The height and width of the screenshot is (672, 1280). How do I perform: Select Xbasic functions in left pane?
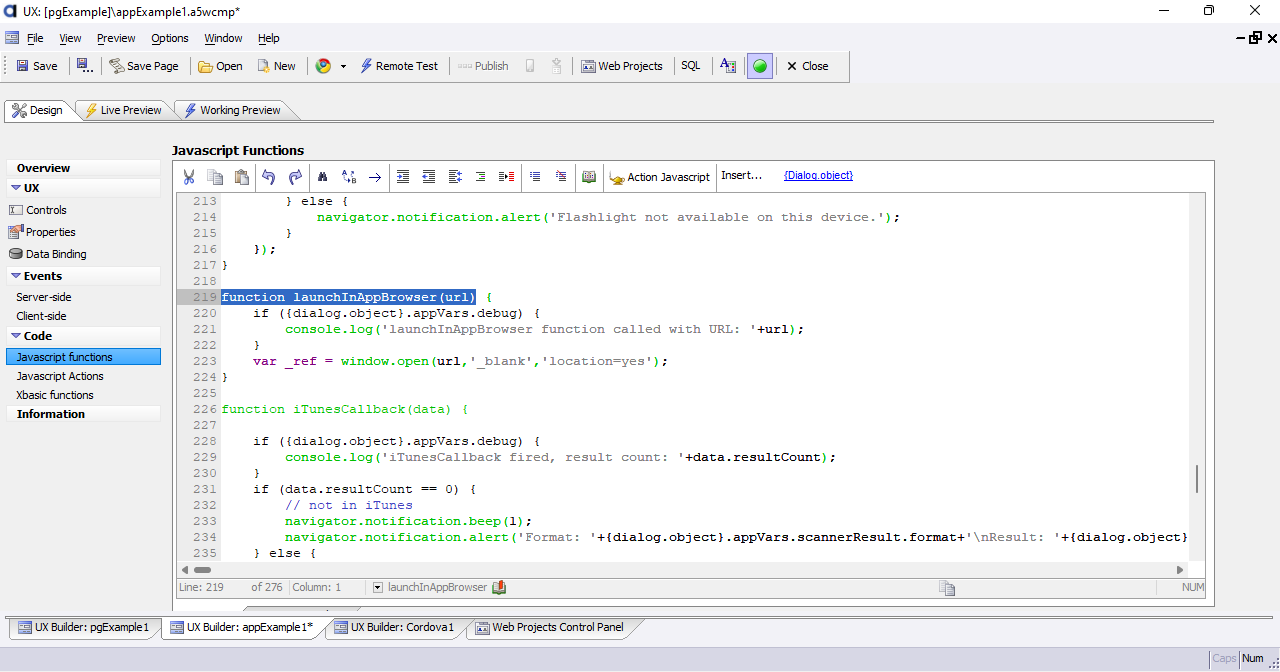point(55,395)
